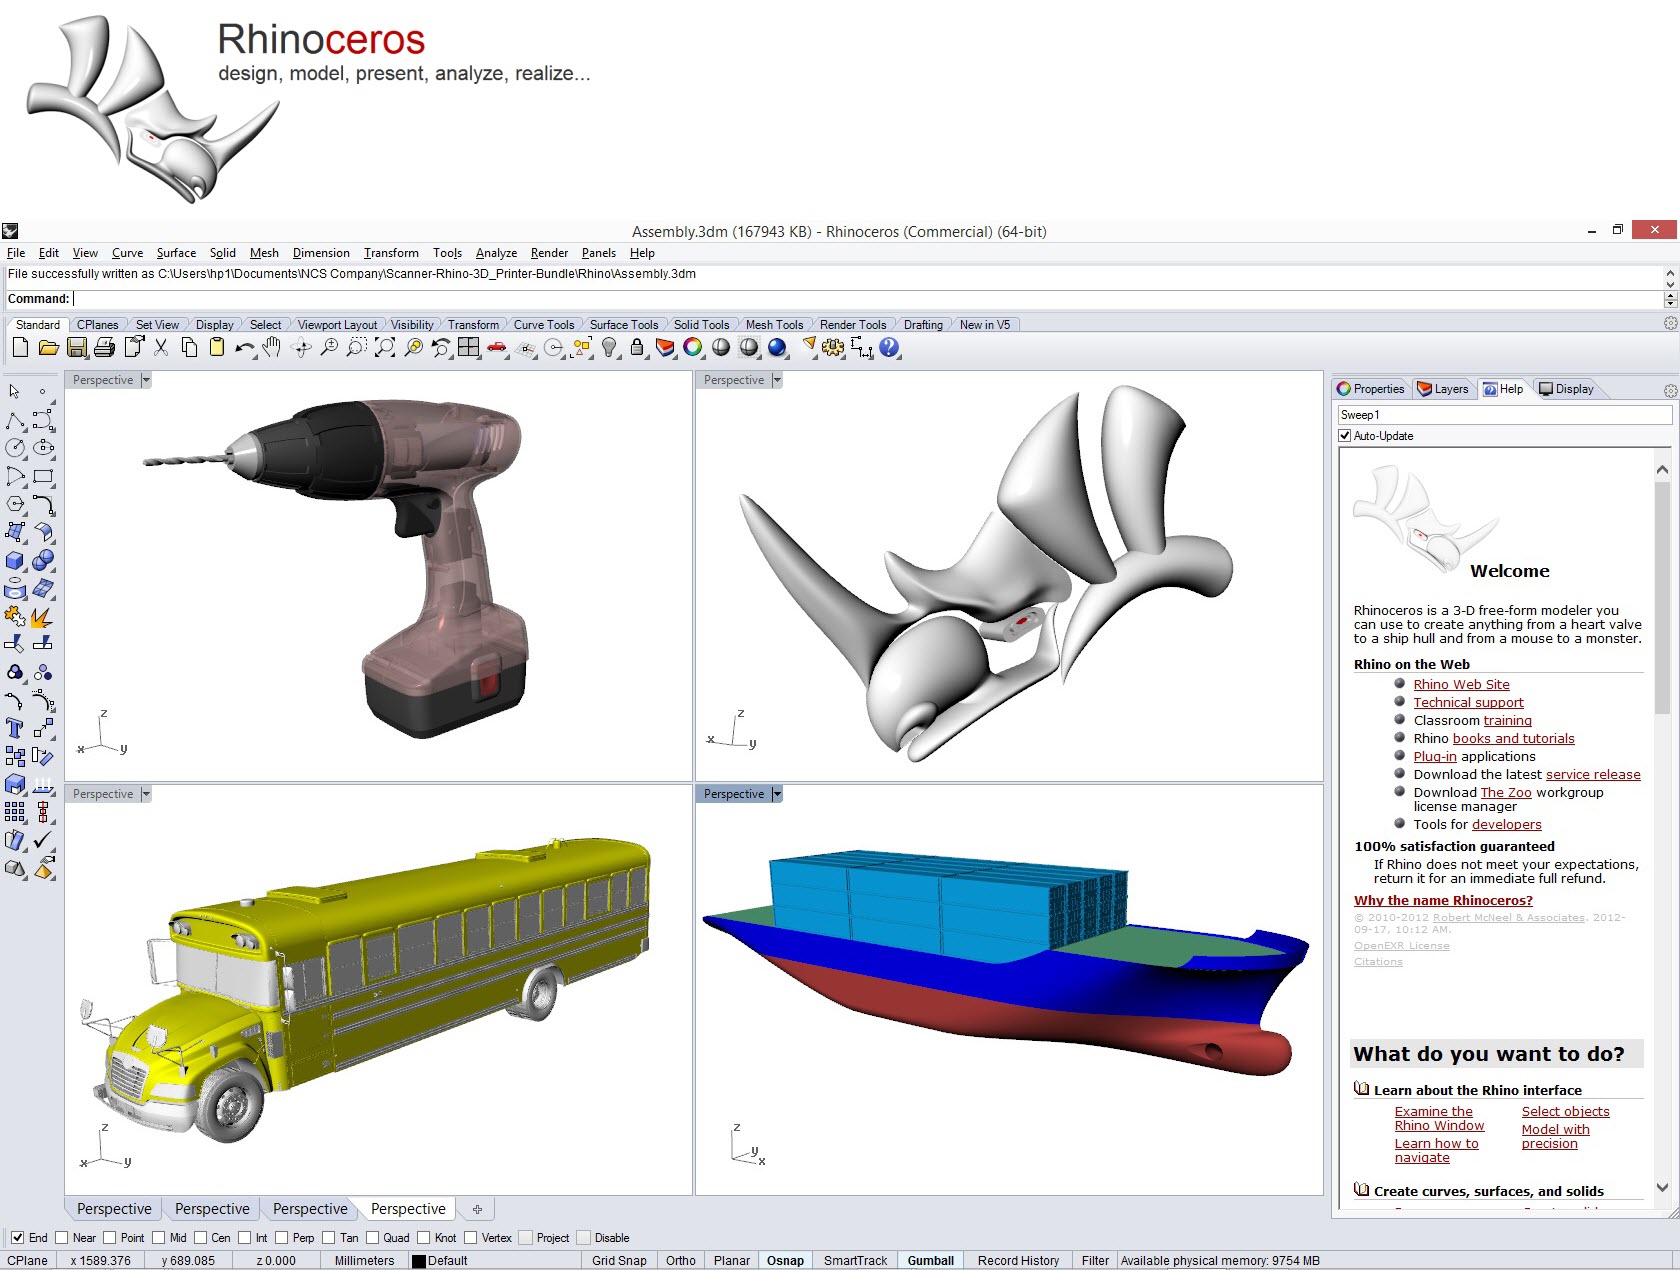Open the rhino viewport Perspective dropdown arrow
This screenshot has width=1680, height=1270.
tap(777, 380)
